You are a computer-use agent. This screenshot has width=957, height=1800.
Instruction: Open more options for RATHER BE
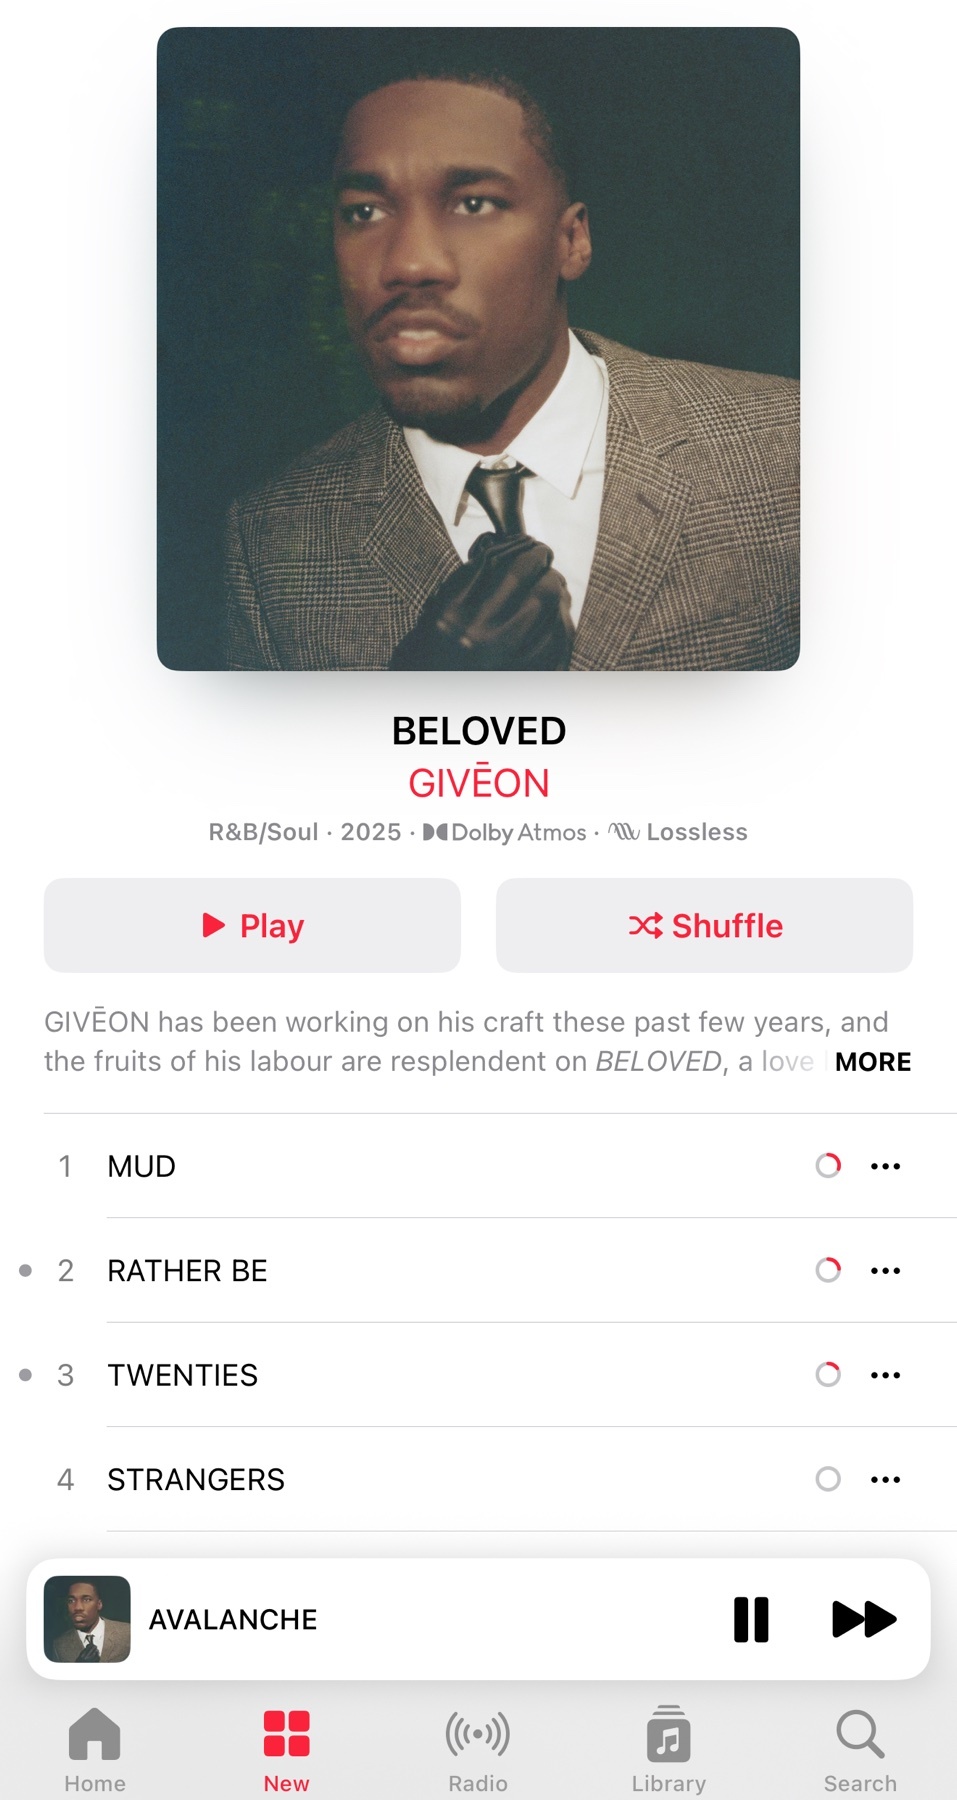pos(885,1270)
